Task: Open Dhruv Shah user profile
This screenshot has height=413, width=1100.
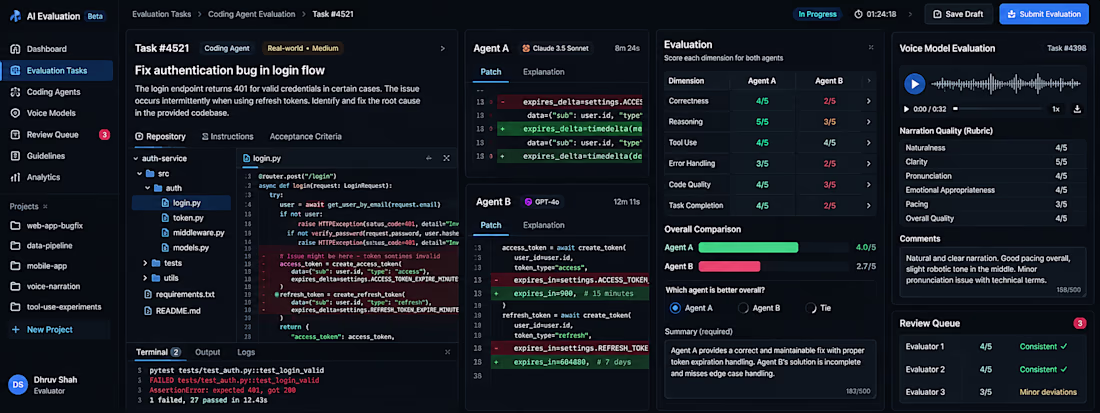Action: [x=43, y=384]
